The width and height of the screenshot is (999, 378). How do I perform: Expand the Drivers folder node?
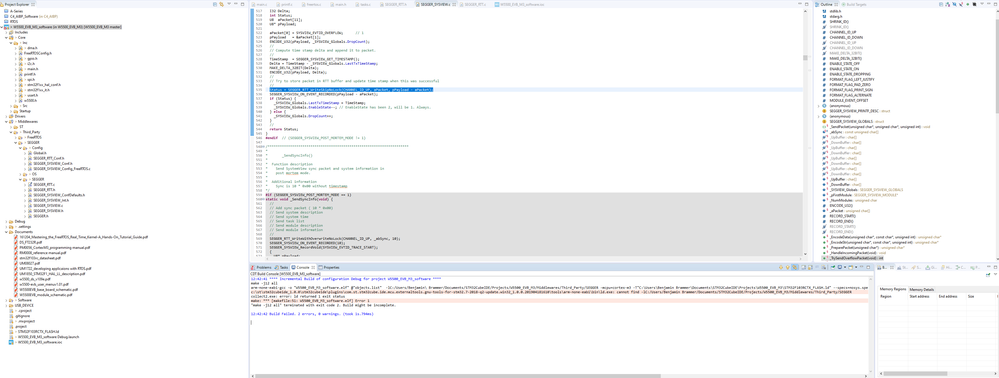click(x=6, y=116)
